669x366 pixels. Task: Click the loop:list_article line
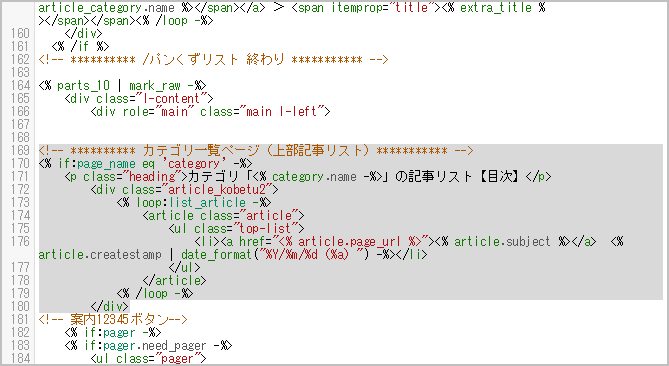pos(194,203)
